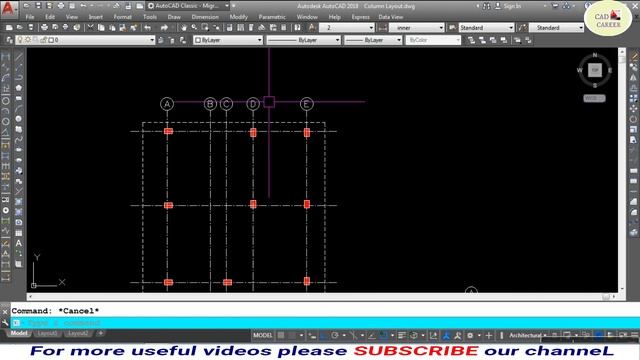Open the ByColor plot style dropdown

pos(433,40)
